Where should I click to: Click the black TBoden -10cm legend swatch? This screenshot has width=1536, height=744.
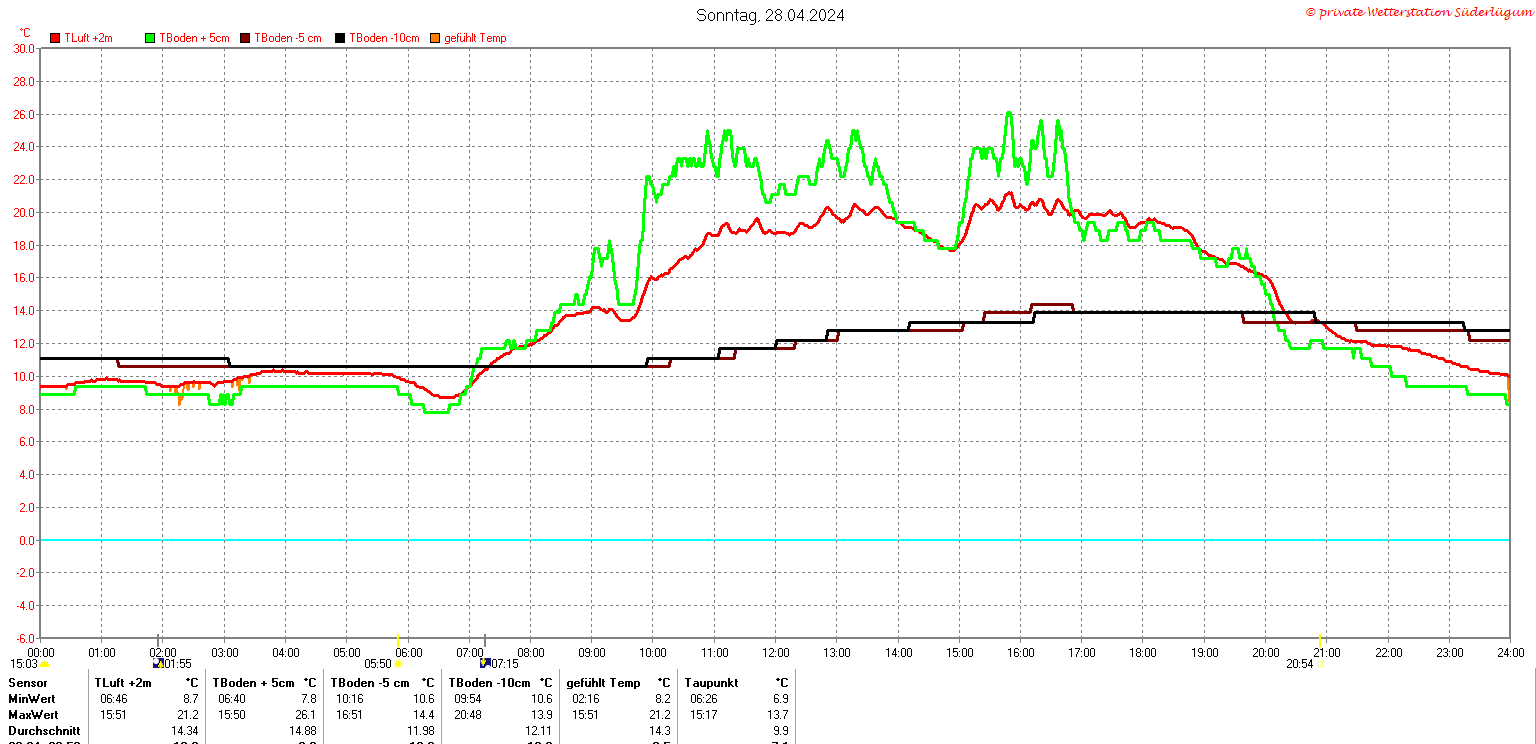coord(340,38)
